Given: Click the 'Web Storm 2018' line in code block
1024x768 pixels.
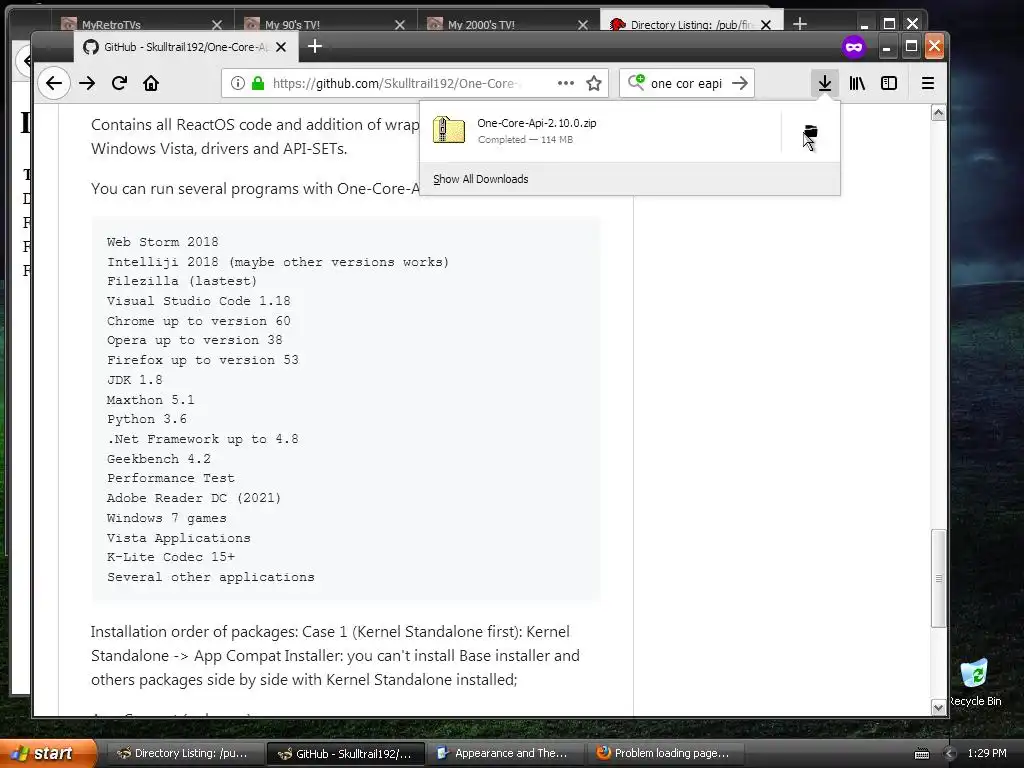Looking at the screenshot, I should coord(163,242).
